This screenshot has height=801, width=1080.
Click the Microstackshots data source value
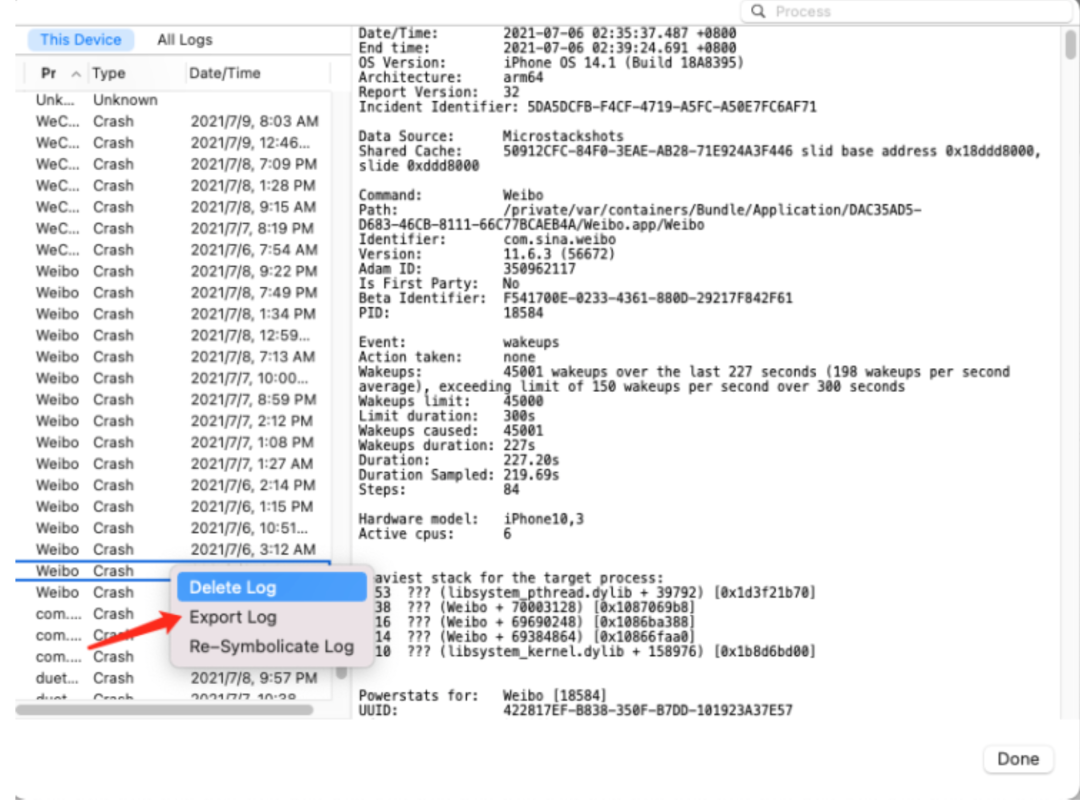coord(563,136)
